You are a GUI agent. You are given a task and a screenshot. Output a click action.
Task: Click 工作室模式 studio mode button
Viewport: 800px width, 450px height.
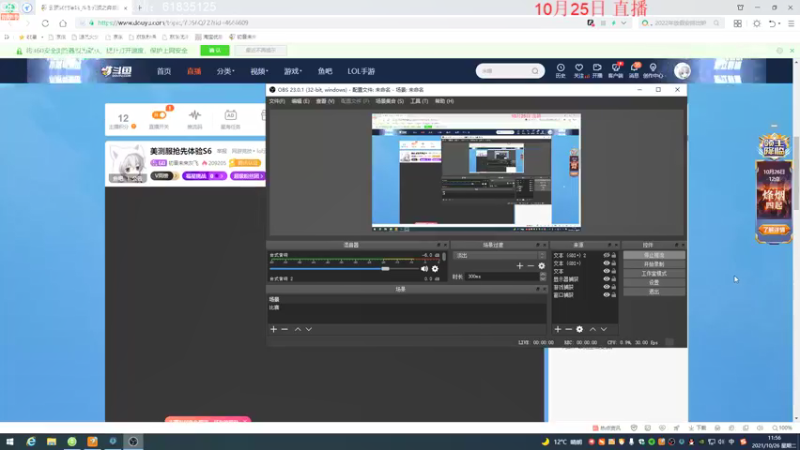point(654,273)
